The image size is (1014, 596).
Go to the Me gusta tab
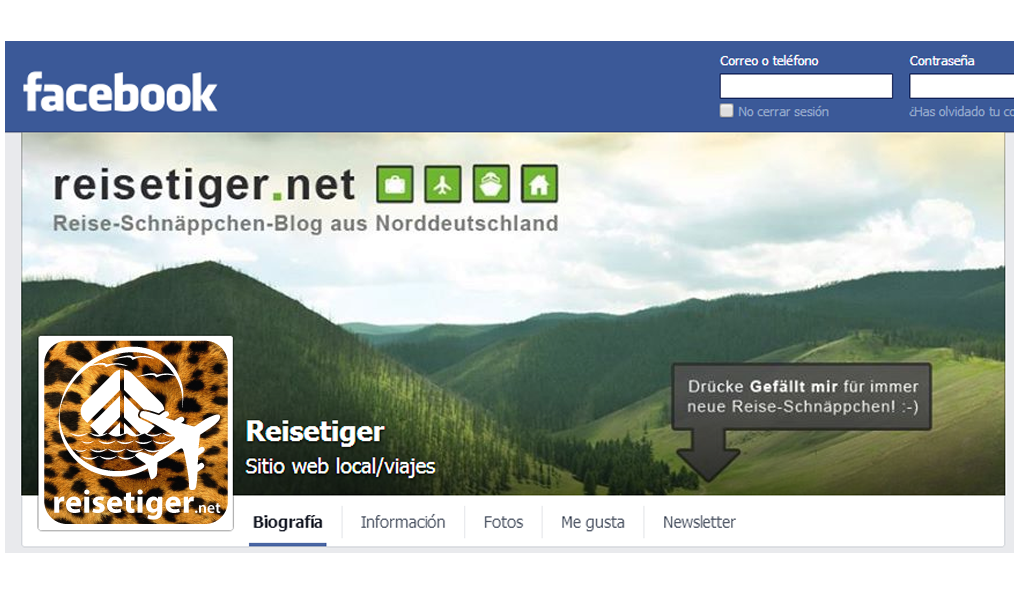click(x=592, y=522)
